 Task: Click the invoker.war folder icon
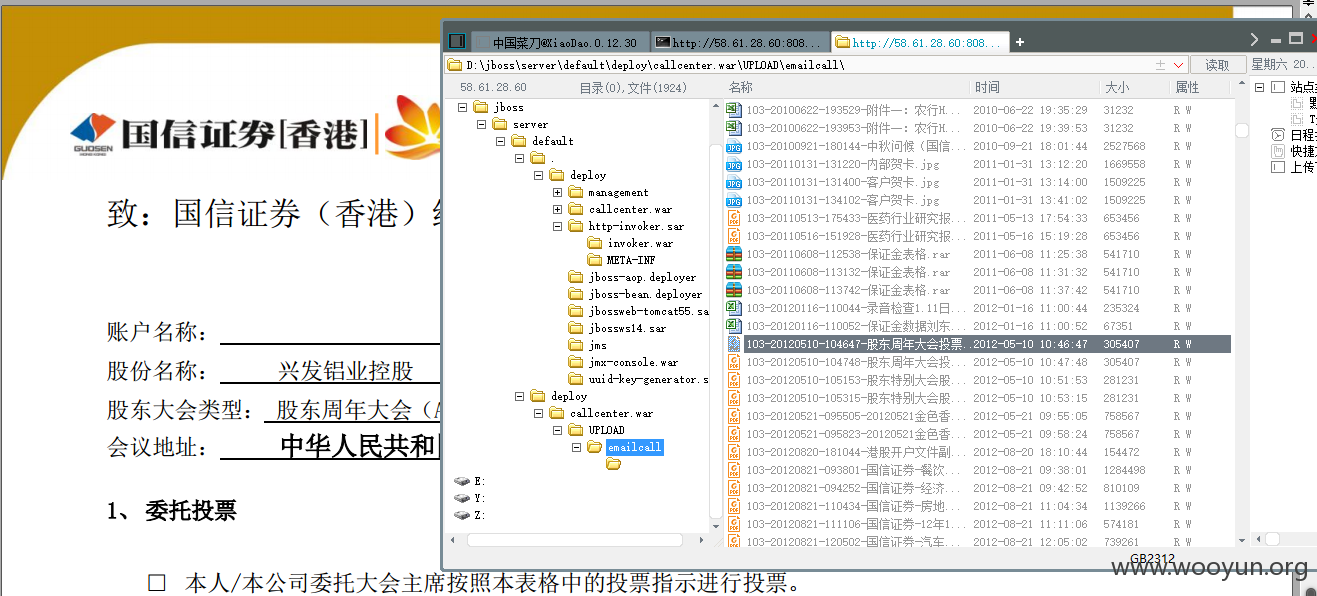[x=595, y=243]
